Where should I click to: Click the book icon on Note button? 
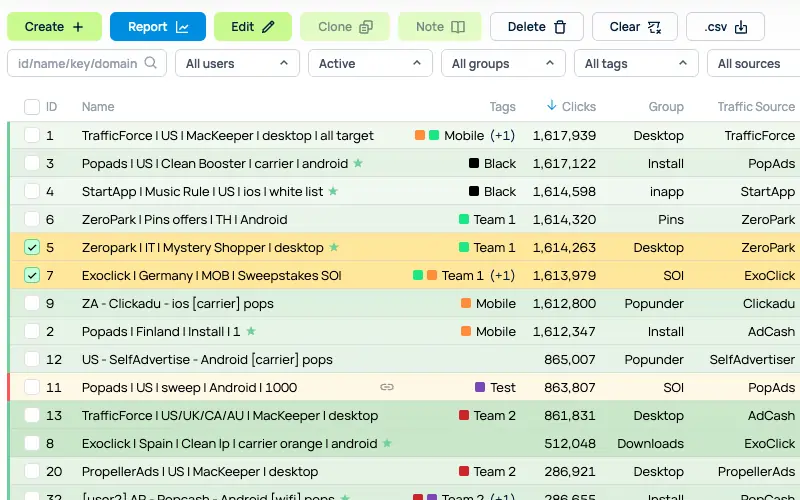pos(458,27)
